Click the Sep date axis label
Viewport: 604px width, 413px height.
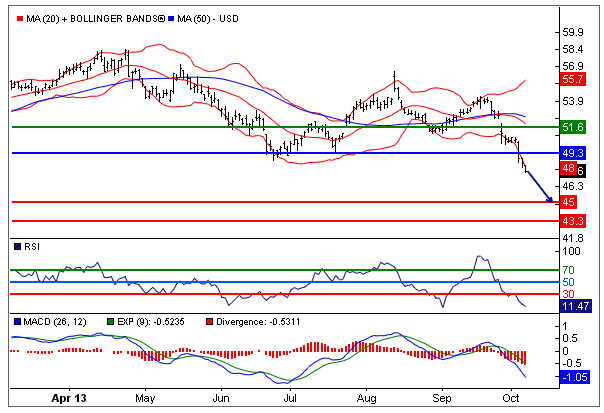tap(441, 398)
